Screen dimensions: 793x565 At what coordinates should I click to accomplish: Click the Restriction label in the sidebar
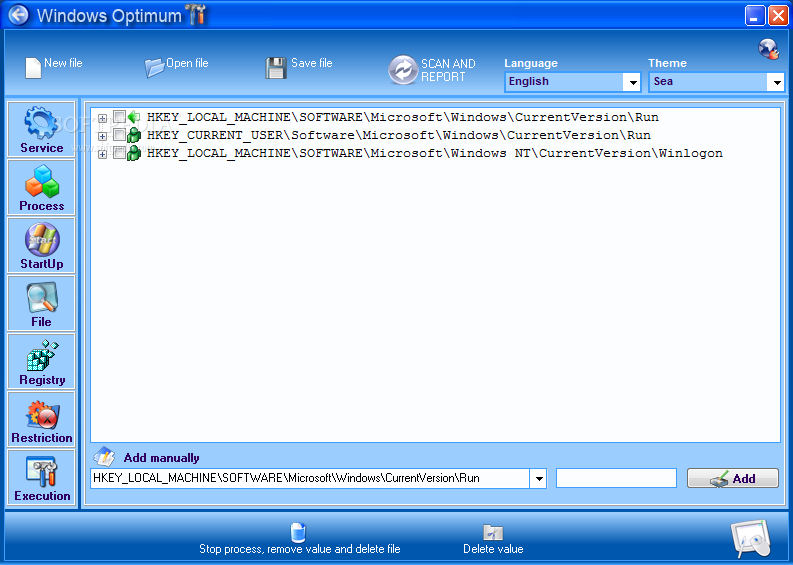(x=42, y=438)
